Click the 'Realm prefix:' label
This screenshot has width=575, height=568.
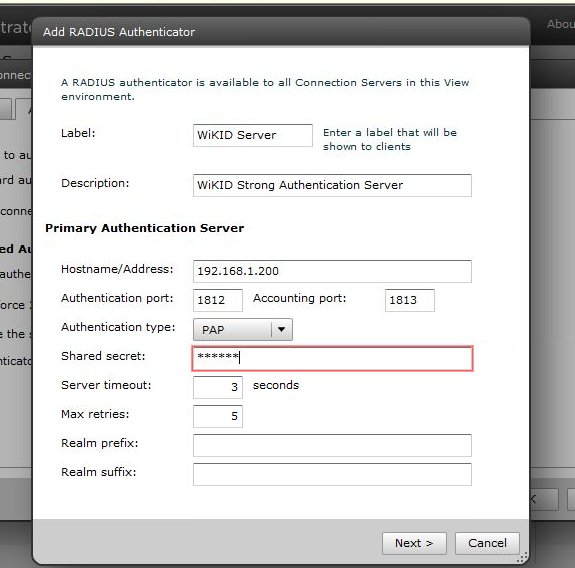point(100,443)
